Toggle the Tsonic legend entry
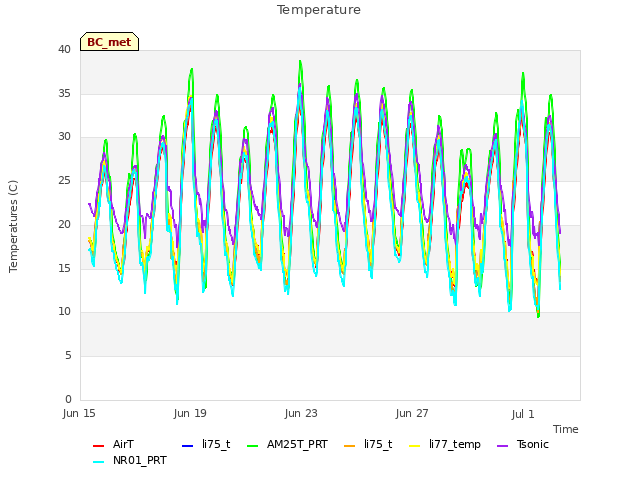The height and width of the screenshot is (480, 640). tap(523, 444)
